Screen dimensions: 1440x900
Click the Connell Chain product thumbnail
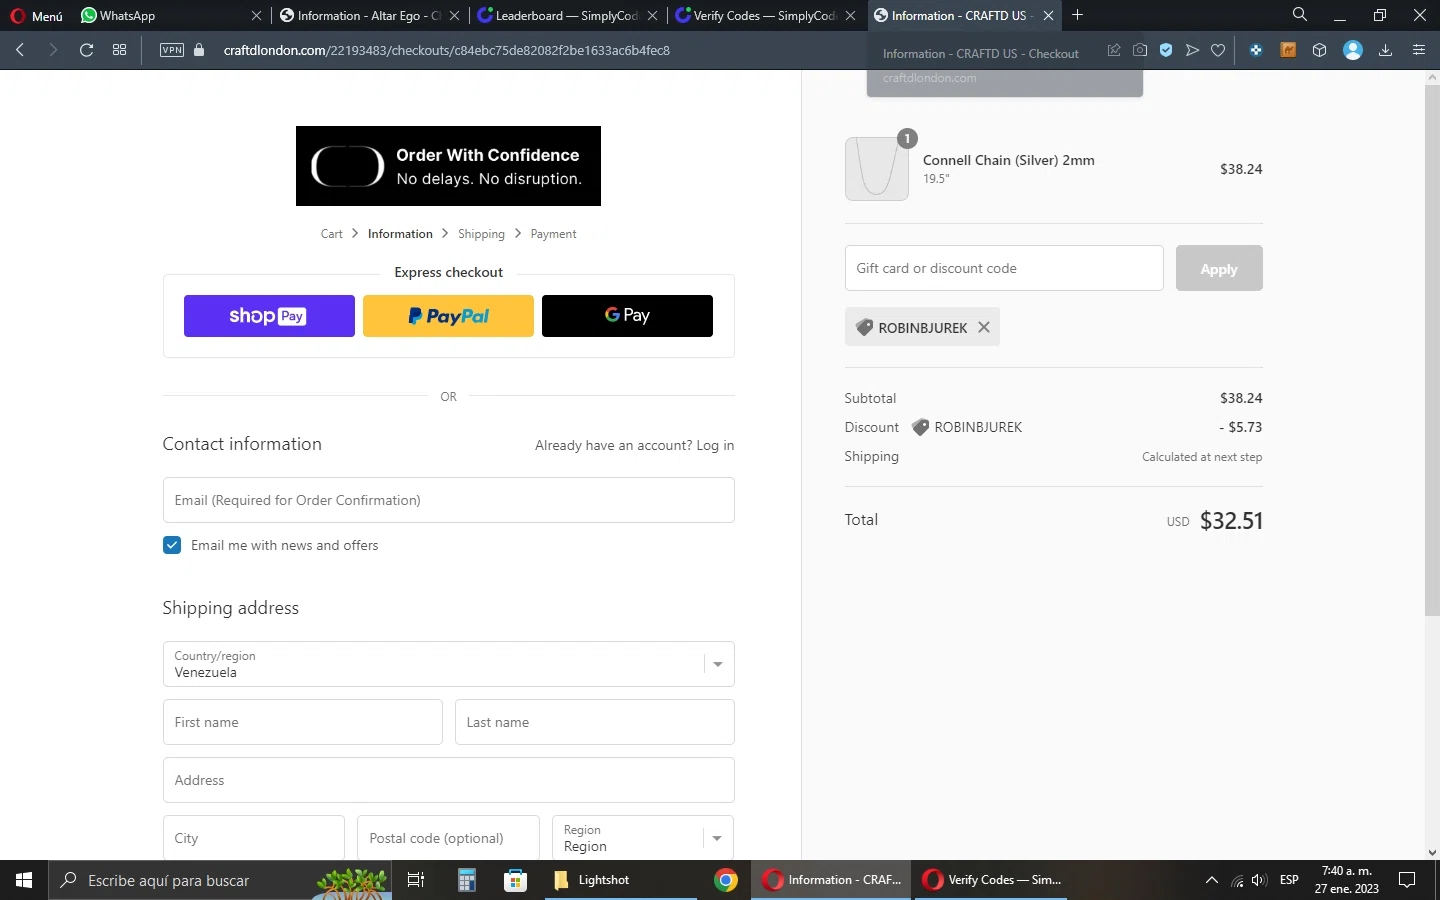[x=877, y=169]
